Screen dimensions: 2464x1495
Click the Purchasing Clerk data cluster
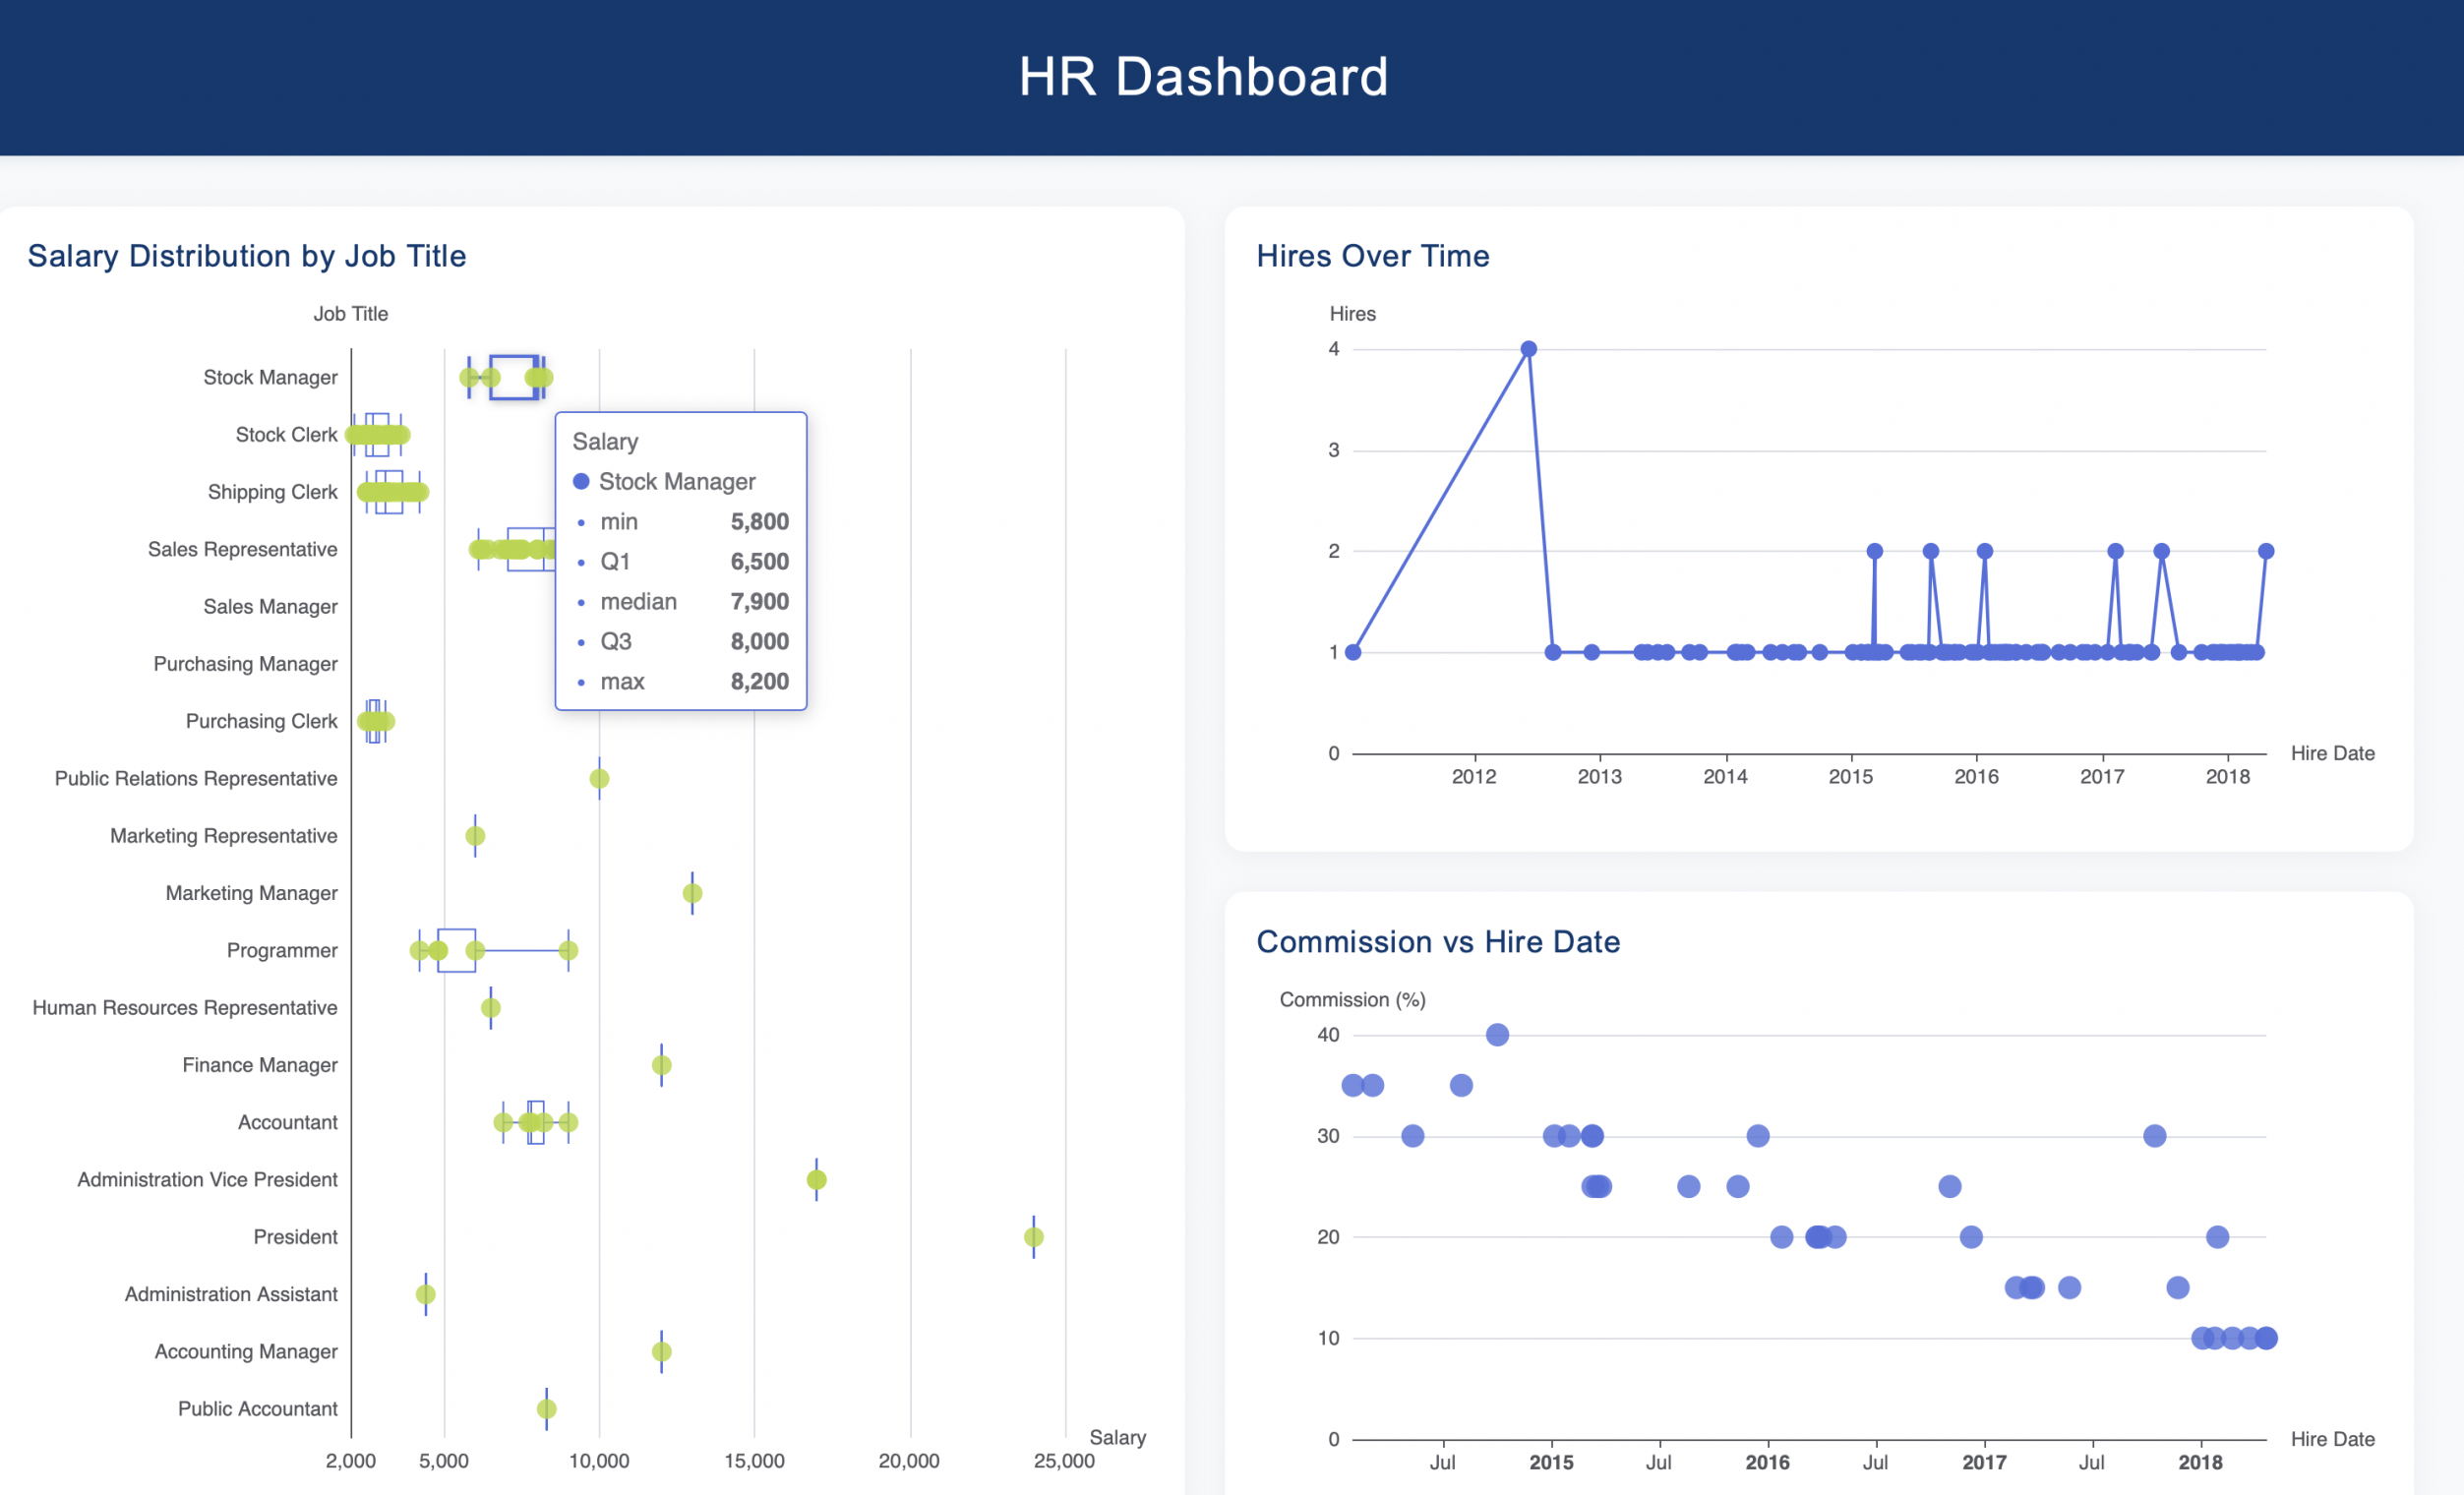pyautogui.click(x=375, y=720)
